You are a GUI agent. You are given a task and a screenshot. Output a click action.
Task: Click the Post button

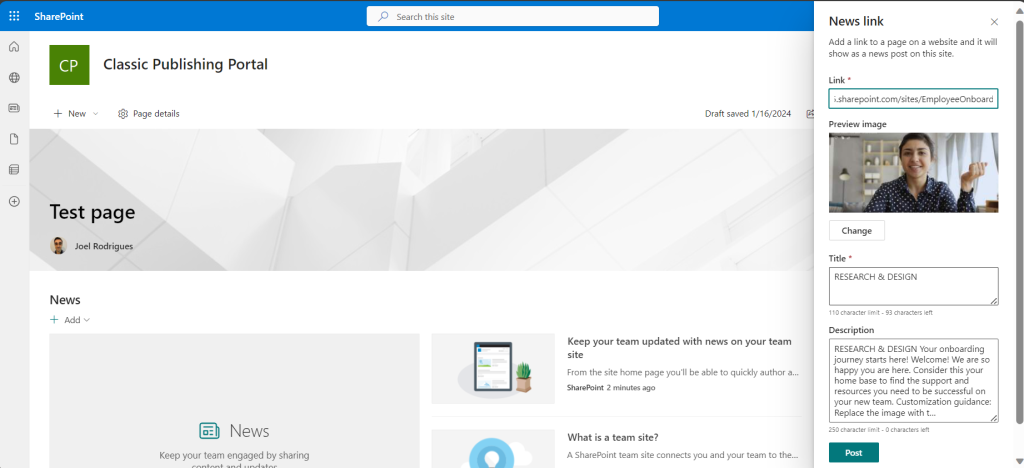(x=853, y=452)
